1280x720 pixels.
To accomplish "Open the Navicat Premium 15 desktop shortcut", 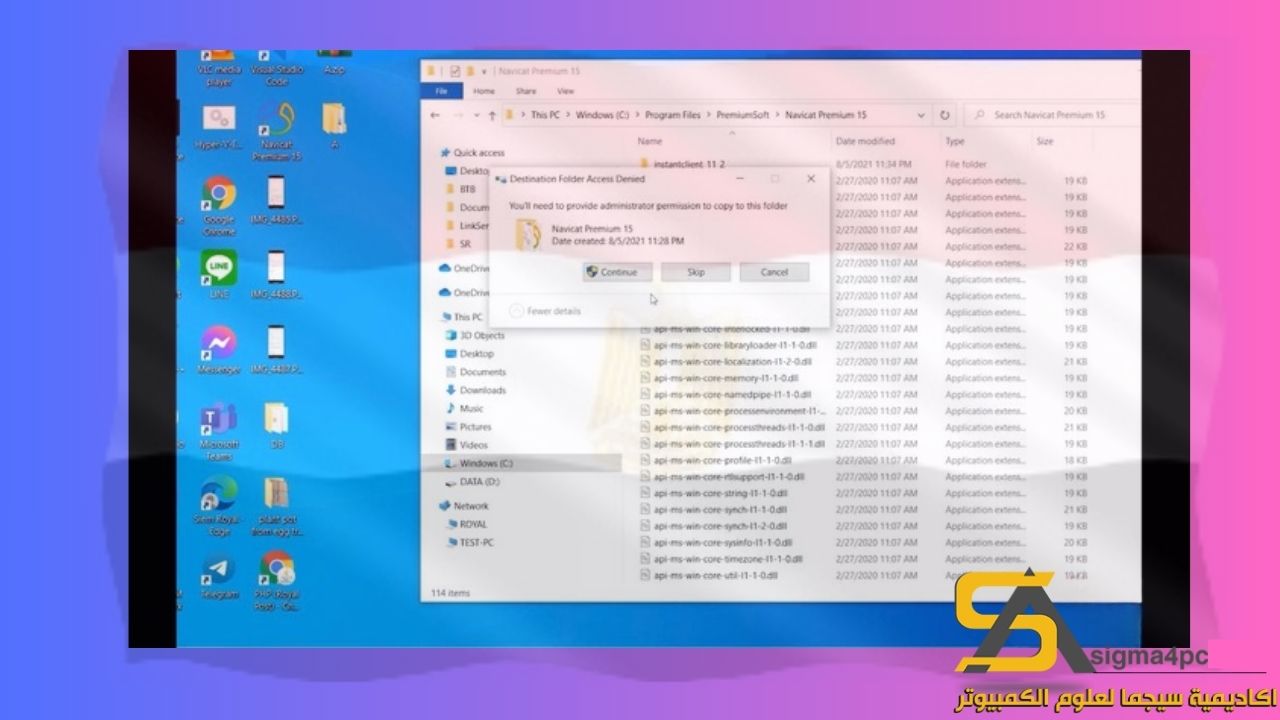I will pos(277,130).
